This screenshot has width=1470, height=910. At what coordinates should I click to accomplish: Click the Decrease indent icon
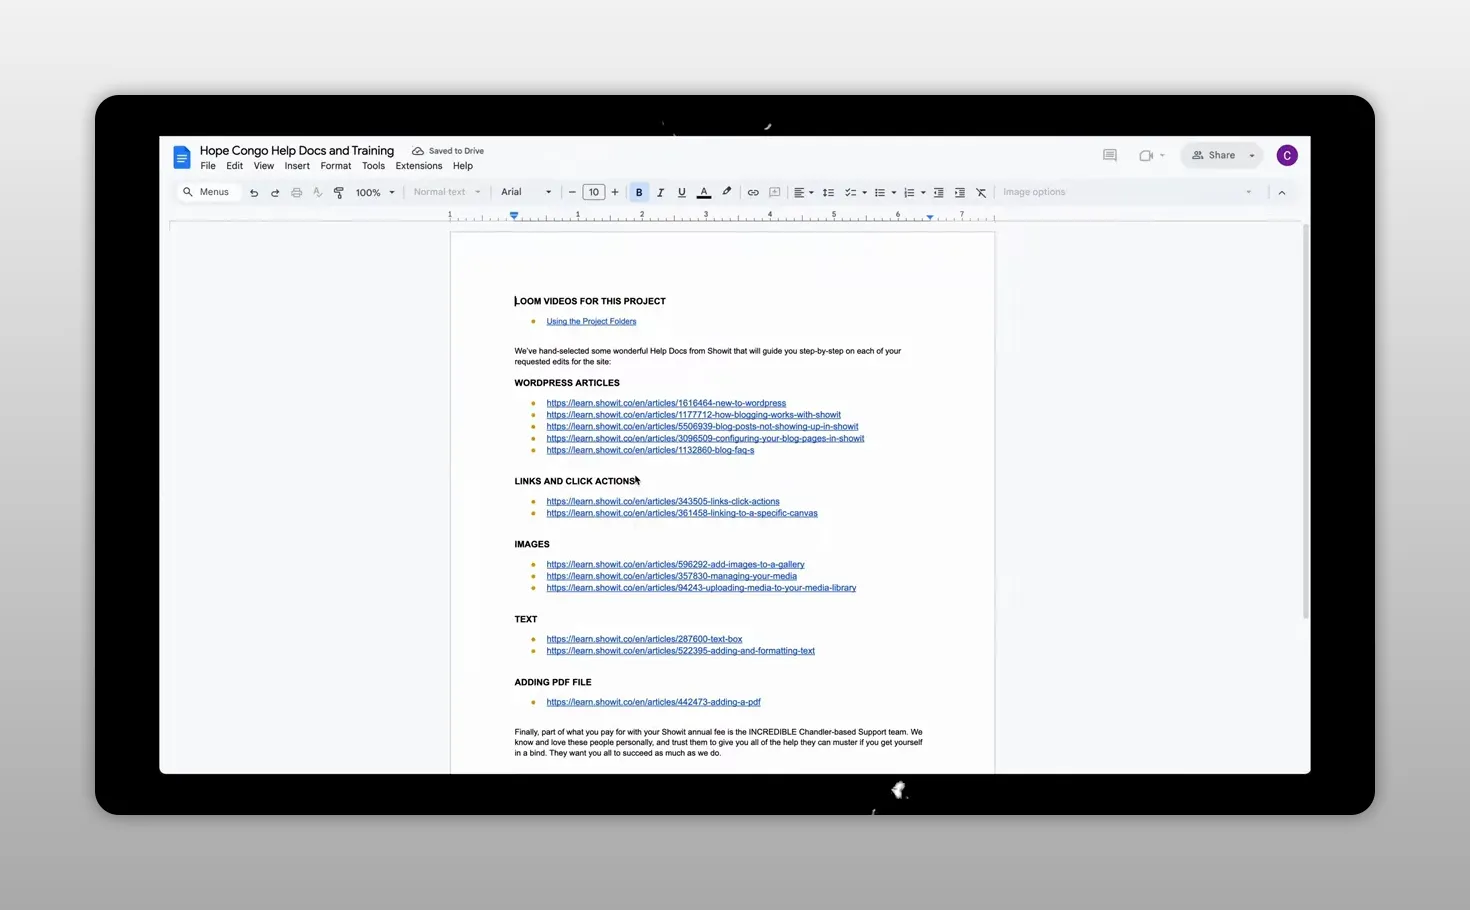pos(938,192)
